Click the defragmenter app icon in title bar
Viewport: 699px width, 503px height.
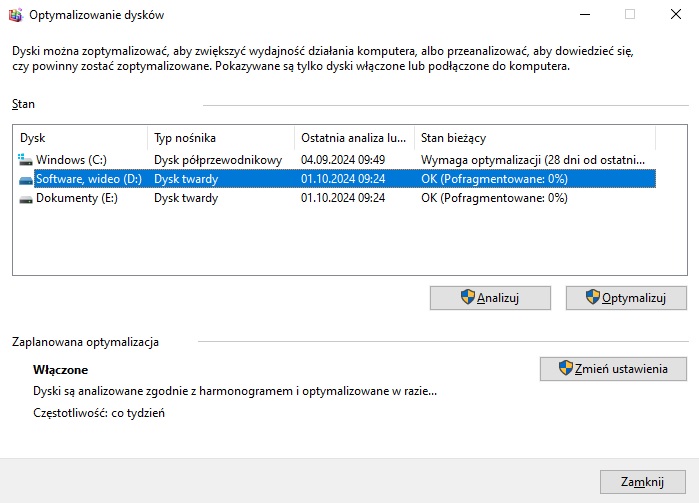point(15,15)
